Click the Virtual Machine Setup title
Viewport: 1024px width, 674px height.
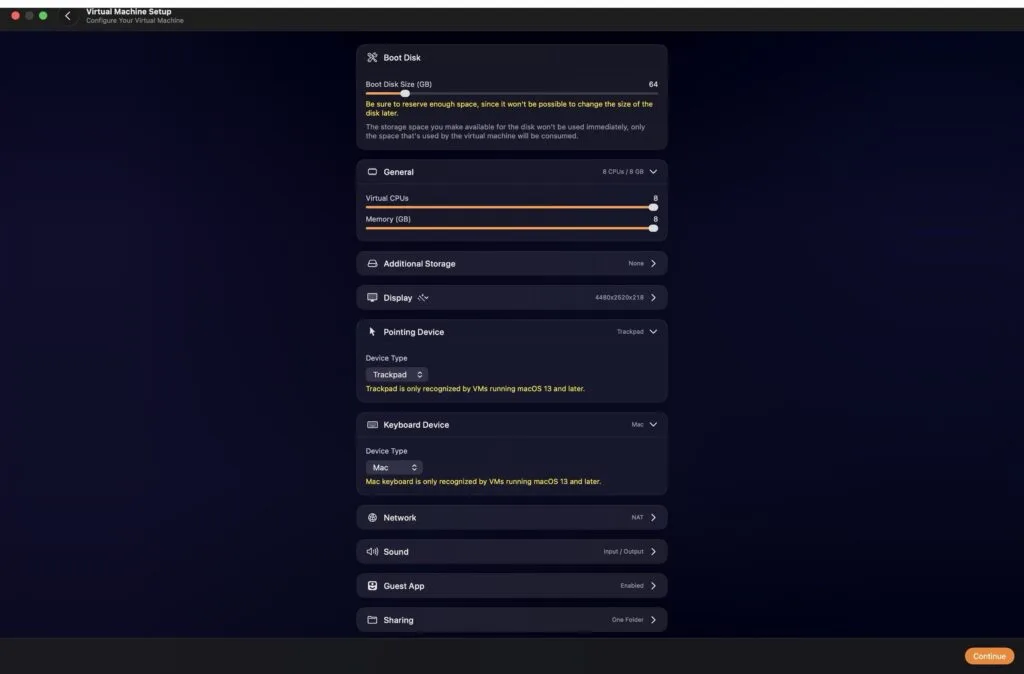129,11
